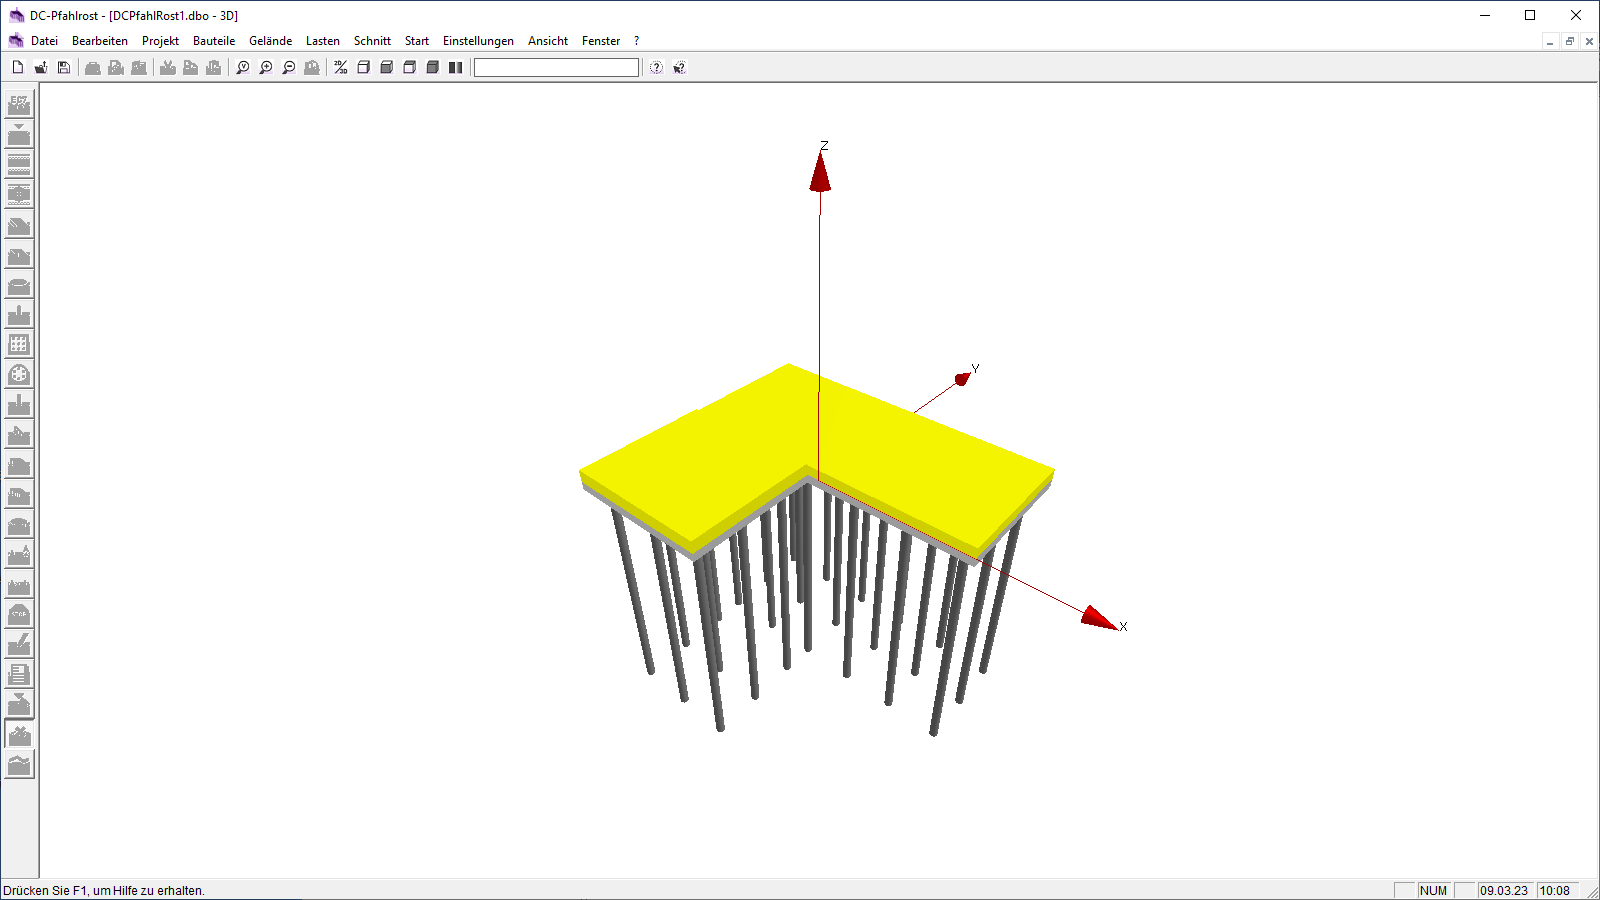Click the empty toolbar text field
This screenshot has height=900, width=1600.
556,68
